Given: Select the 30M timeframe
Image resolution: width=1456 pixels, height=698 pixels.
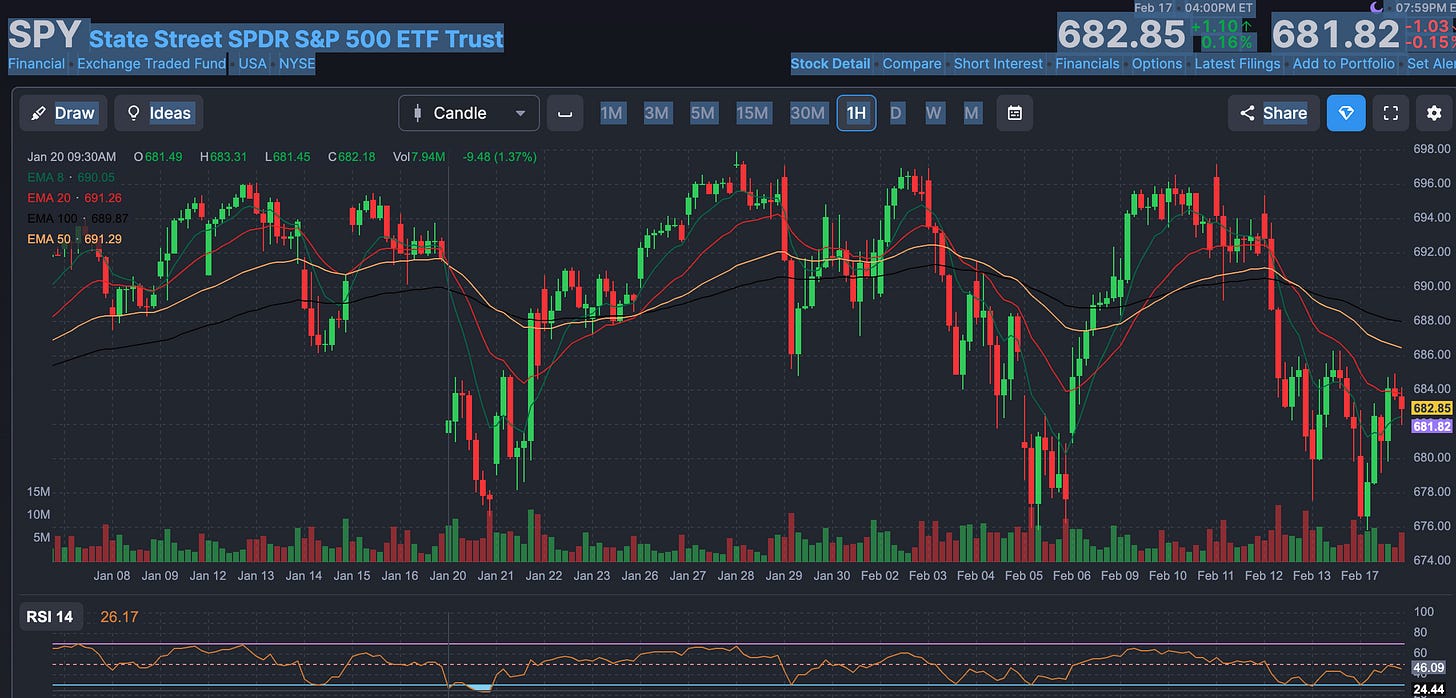Looking at the screenshot, I should (808, 113).
